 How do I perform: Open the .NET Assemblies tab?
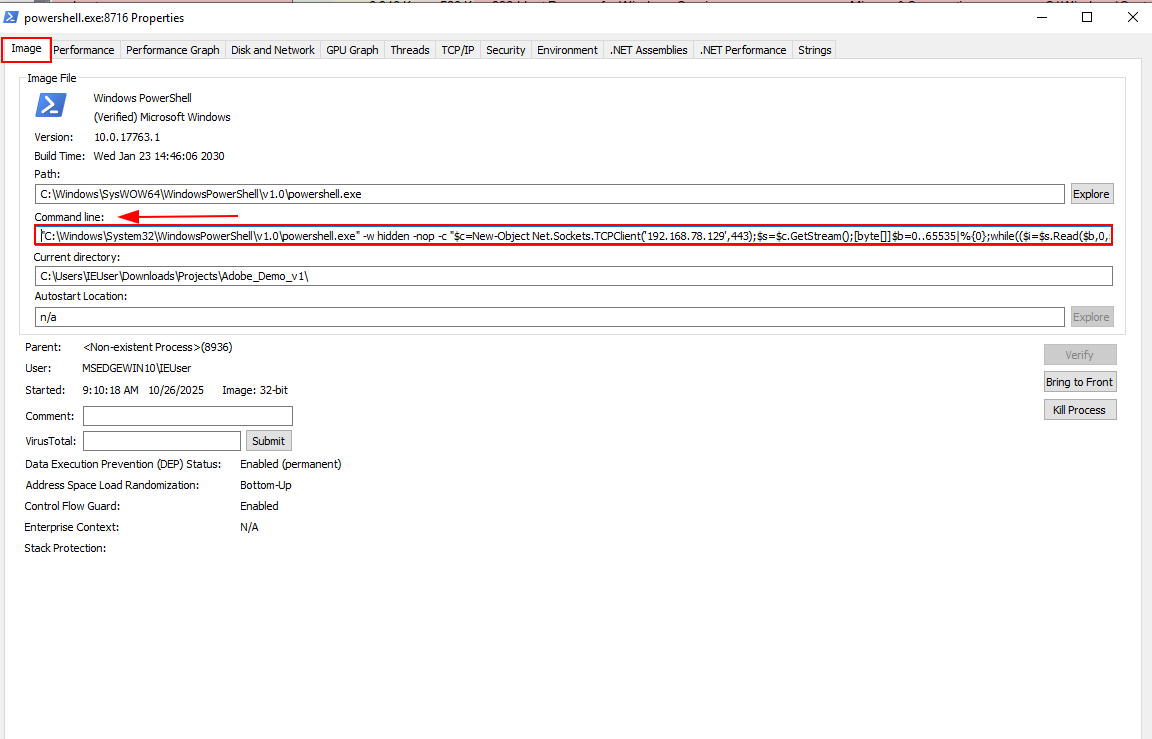649,50
